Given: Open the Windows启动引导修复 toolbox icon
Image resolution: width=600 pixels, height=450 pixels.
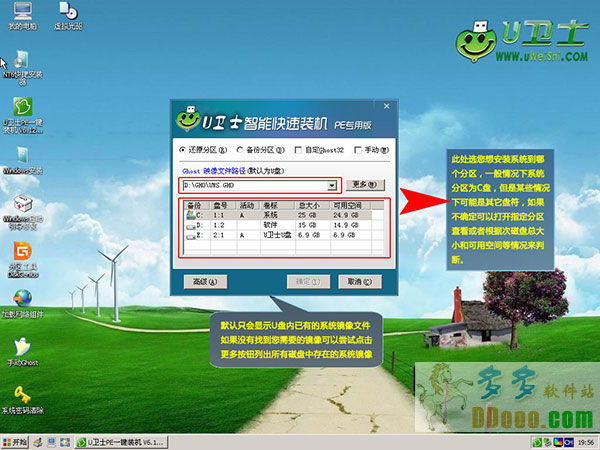Looking at the screenshot, I should click(x=23, y=212).
